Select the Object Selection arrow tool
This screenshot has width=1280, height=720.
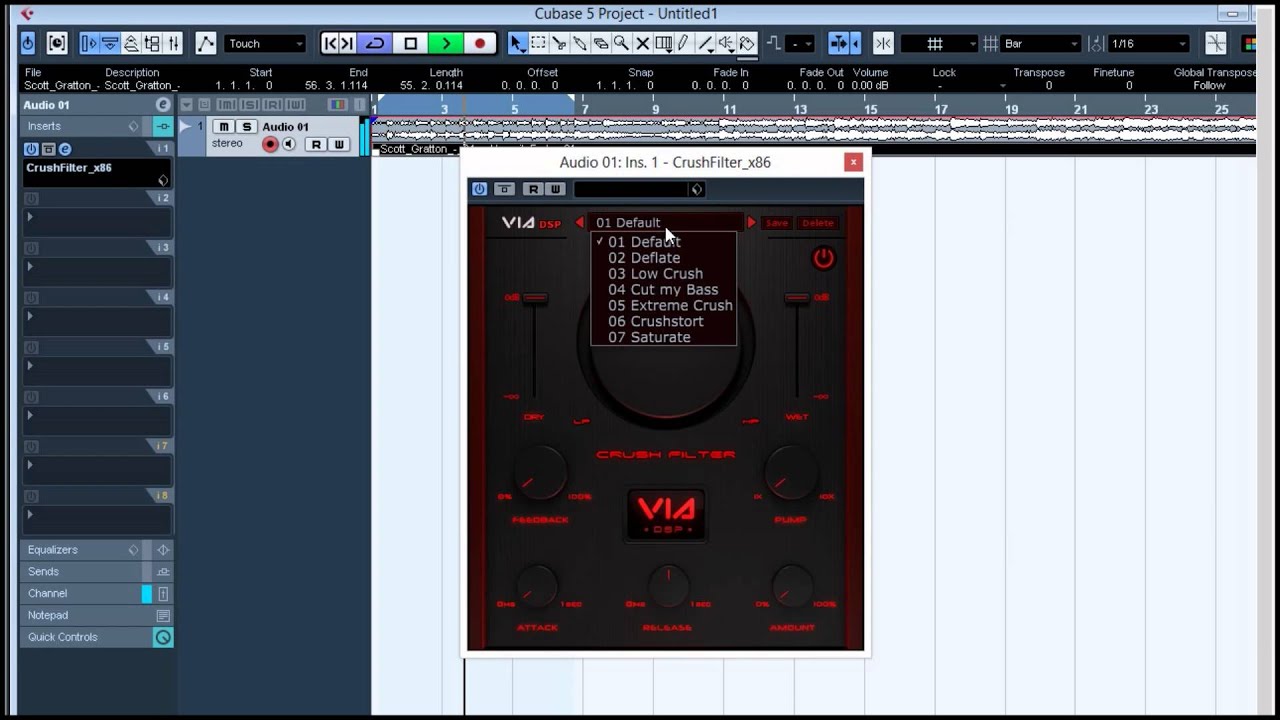coord(516,44)
